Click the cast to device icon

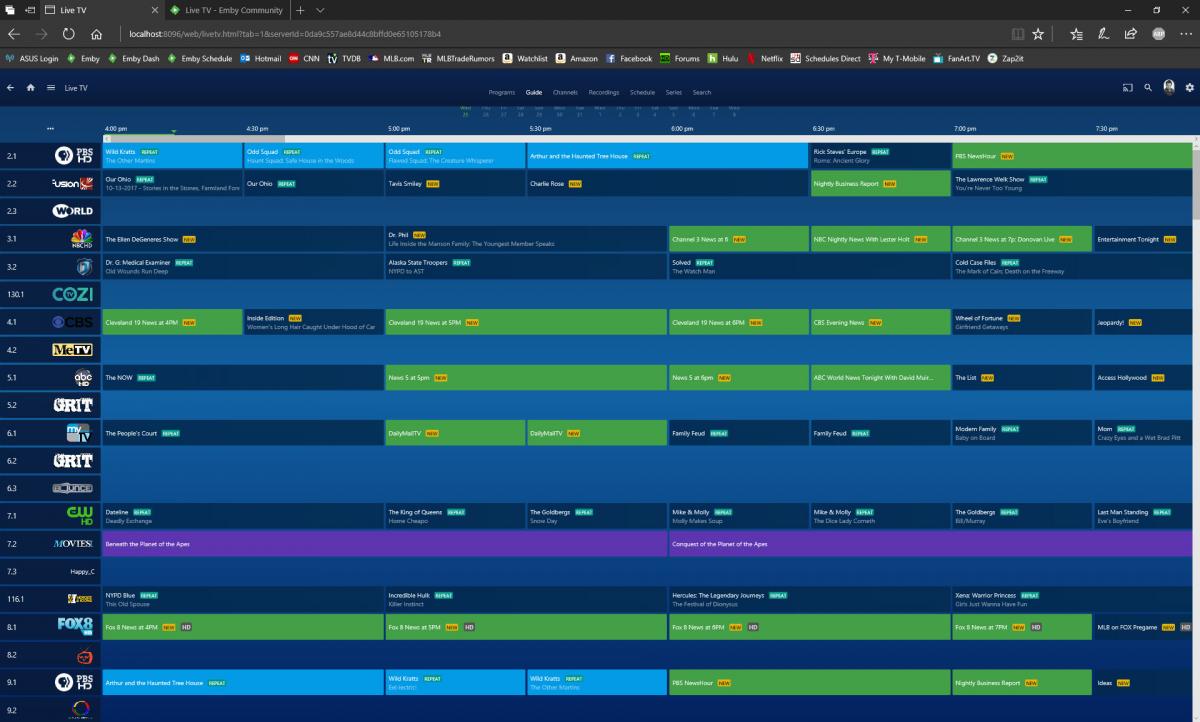coord(1128,88)
